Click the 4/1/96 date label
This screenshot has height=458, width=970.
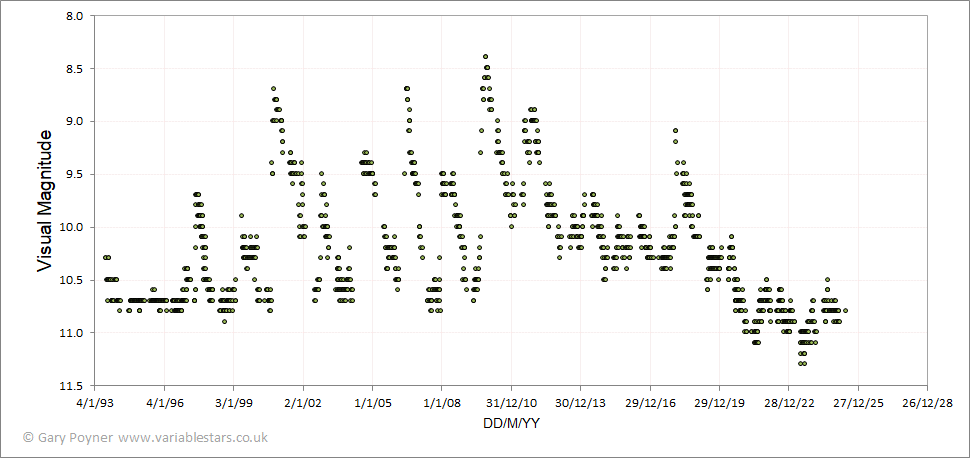click(164, 404)
